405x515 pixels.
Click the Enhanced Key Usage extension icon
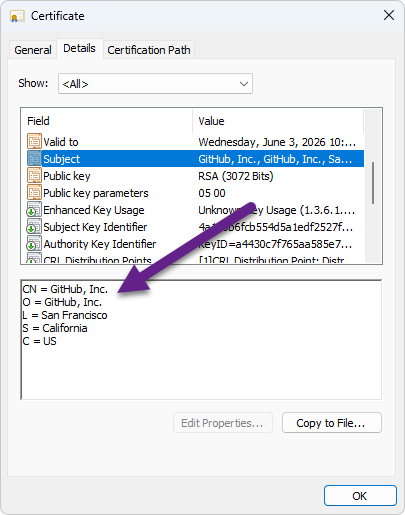coord(34,209)
